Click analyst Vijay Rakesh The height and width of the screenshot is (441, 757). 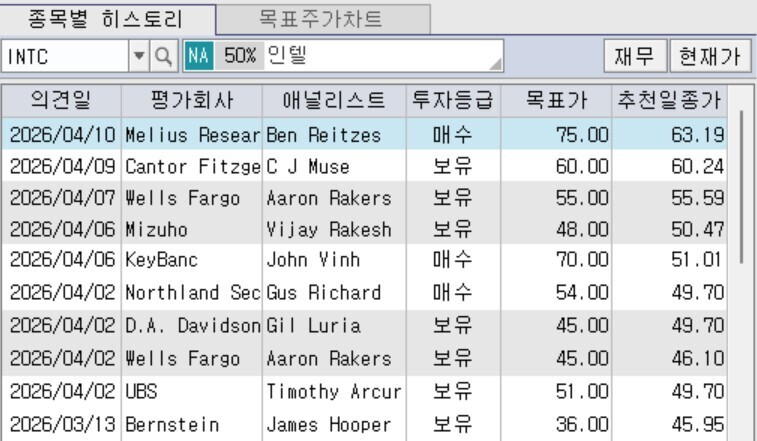(x=329, y=229)
